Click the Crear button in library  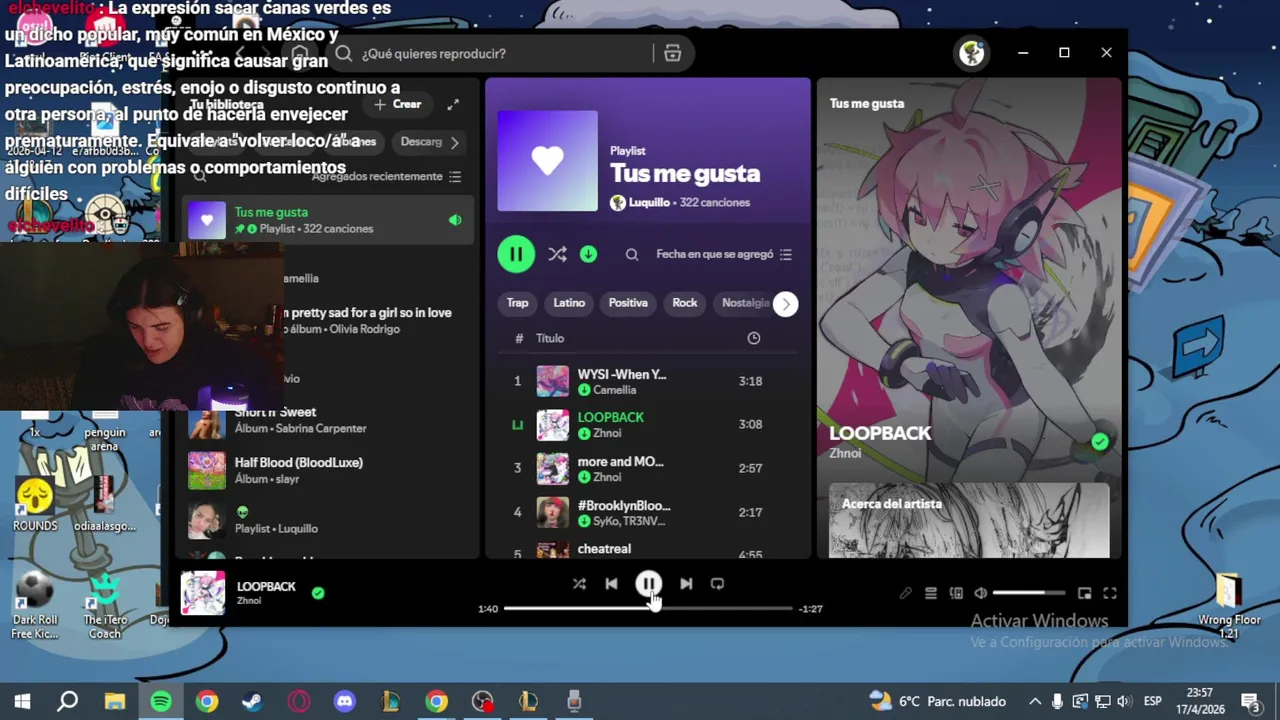[398, 104]
